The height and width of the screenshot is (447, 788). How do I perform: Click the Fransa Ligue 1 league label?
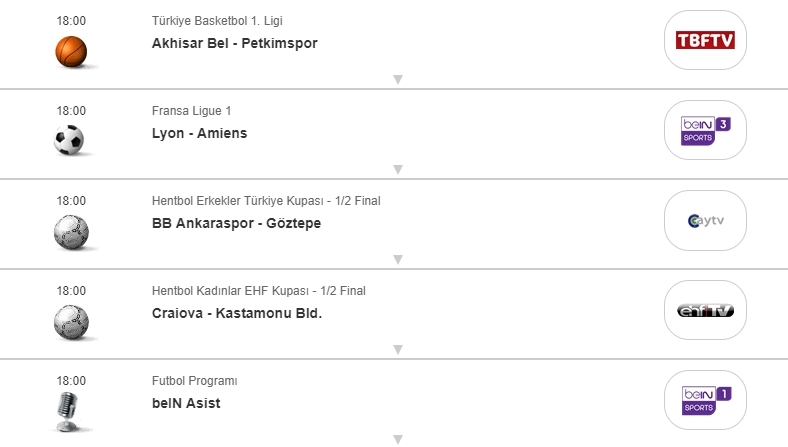pos(192,111)
